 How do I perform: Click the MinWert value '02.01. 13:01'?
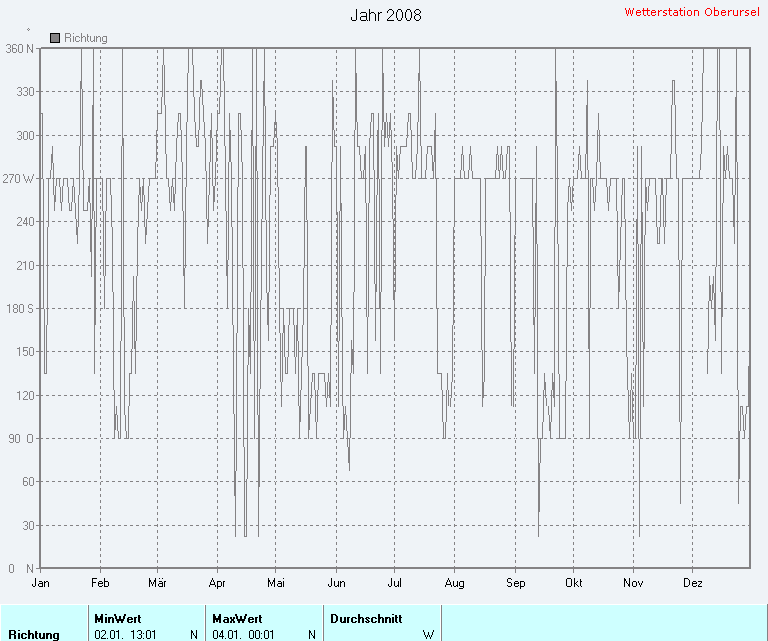(125, 635)
